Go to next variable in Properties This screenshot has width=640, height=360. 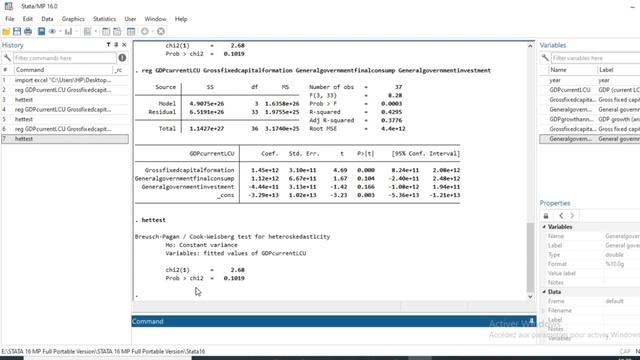(572, 216)
